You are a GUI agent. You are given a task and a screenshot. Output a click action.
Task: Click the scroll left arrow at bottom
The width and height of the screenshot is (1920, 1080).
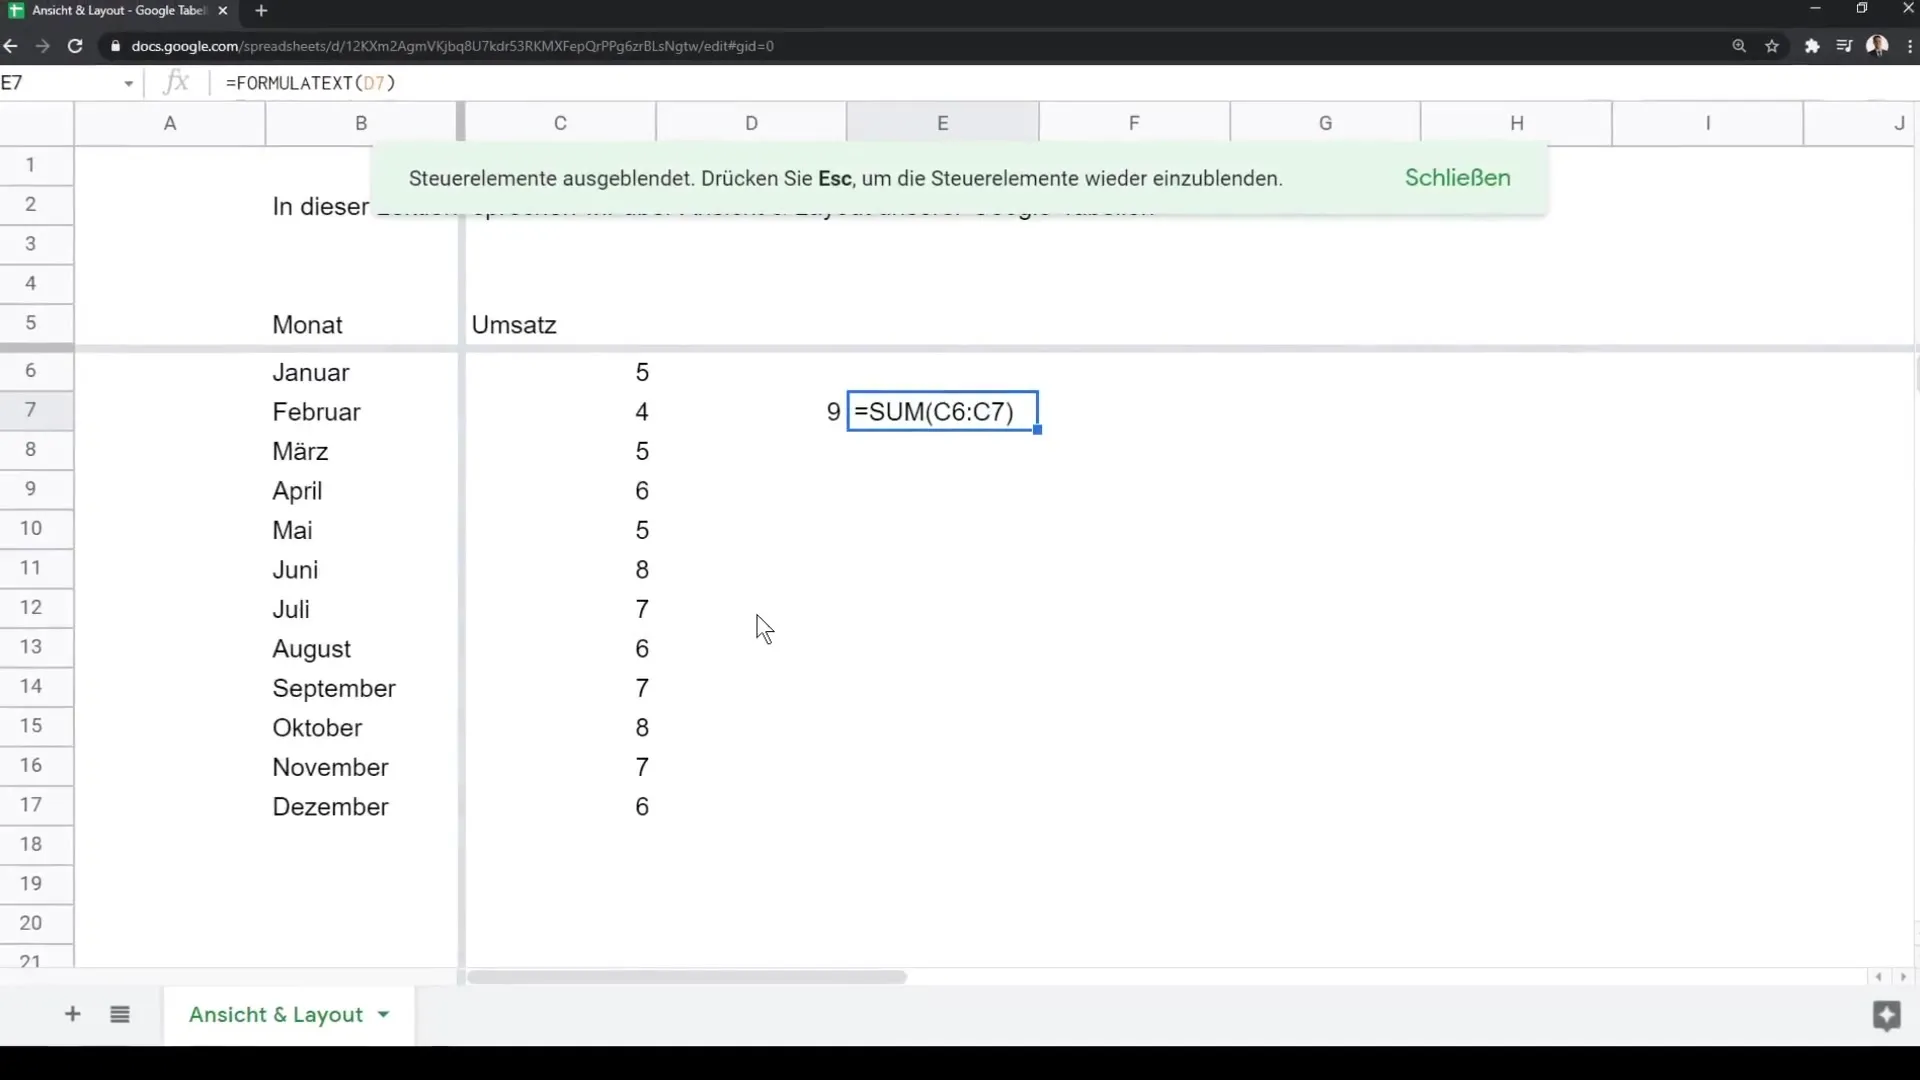point(1879,977)
